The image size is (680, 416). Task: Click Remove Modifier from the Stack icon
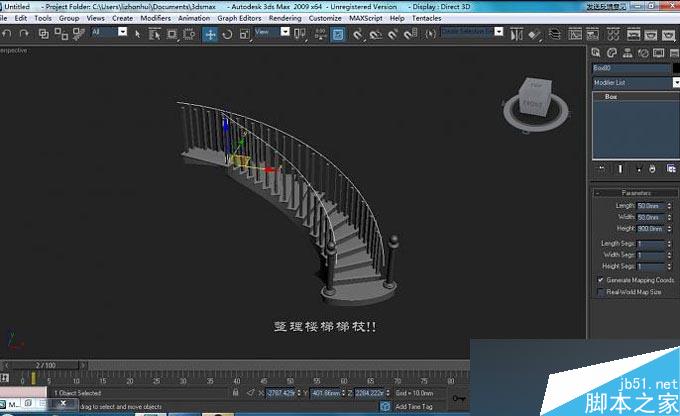pyautogui.click(x=652, y=169)
